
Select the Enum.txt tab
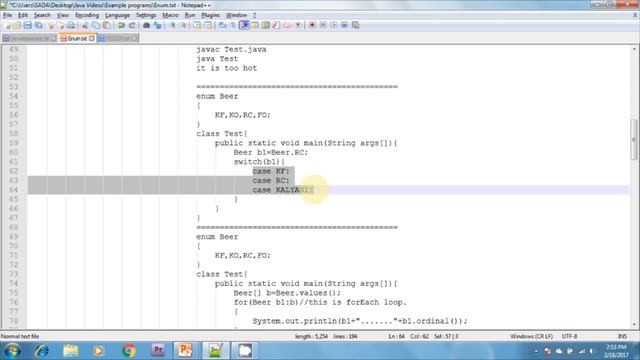click(77, 38)
